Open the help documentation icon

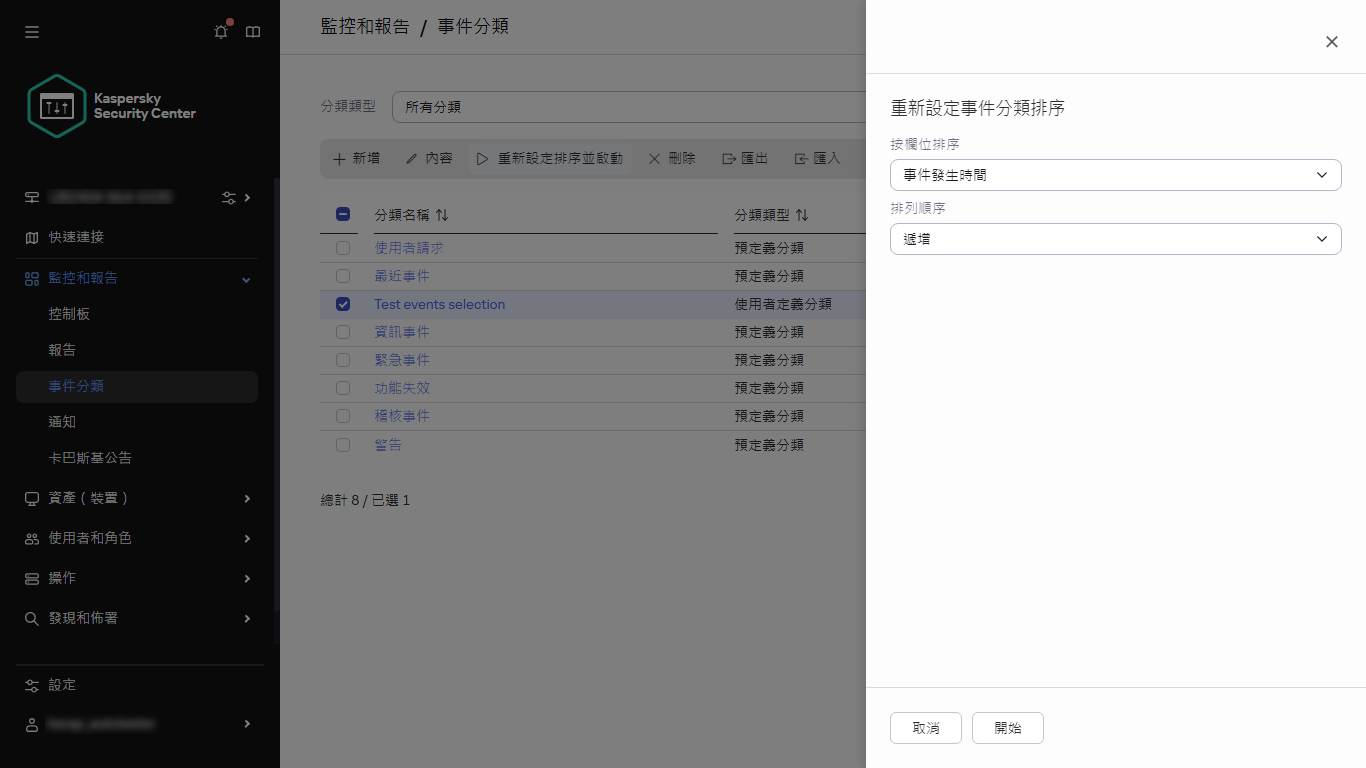coord(252,31)
